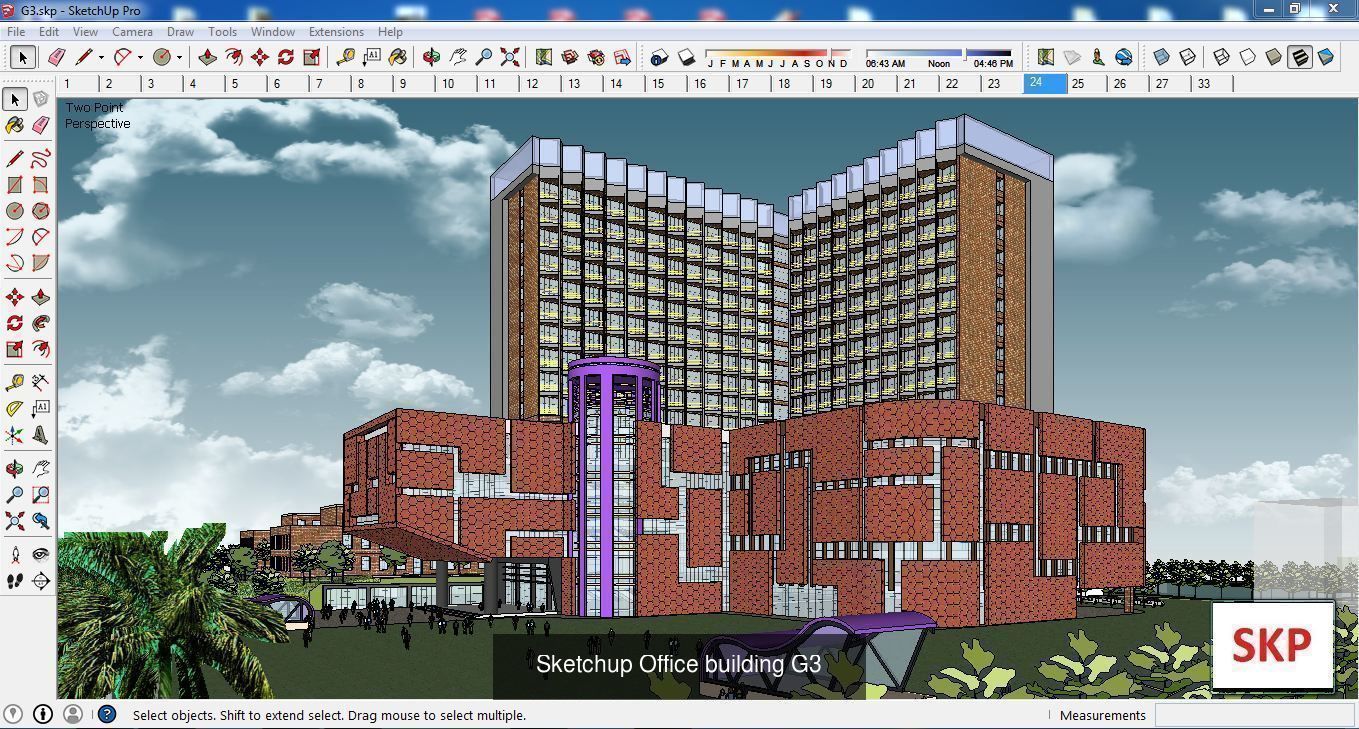
Task: Switch to Monochrome face style
Action: (1325, 57)
